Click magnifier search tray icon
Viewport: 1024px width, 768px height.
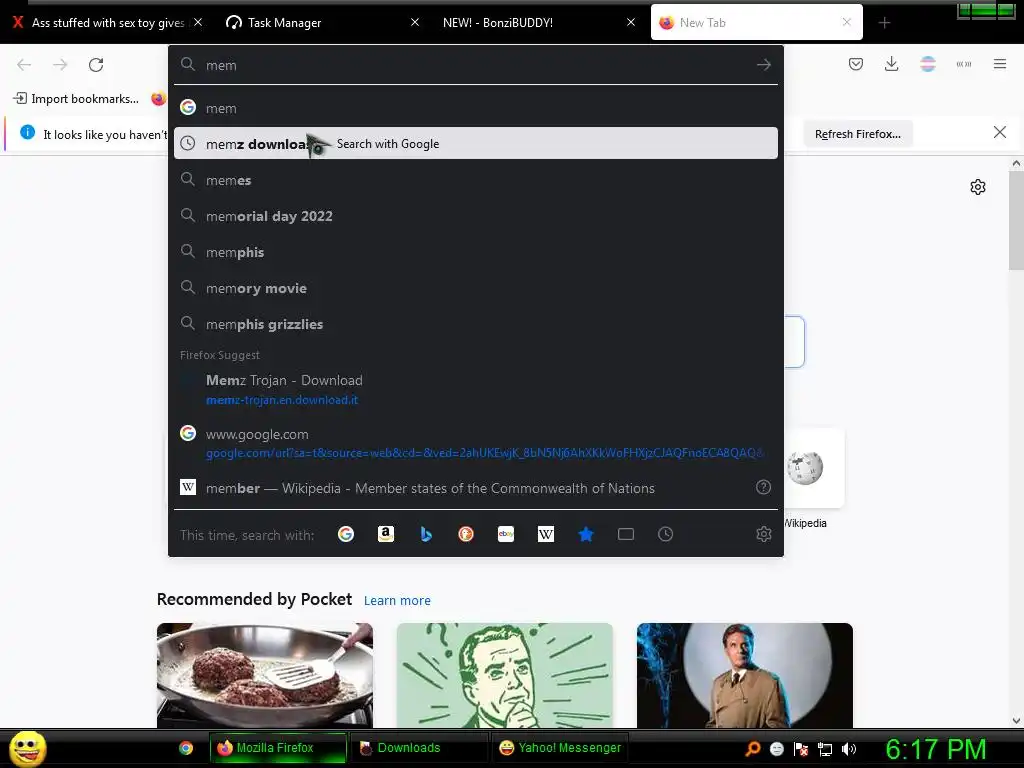753,749
